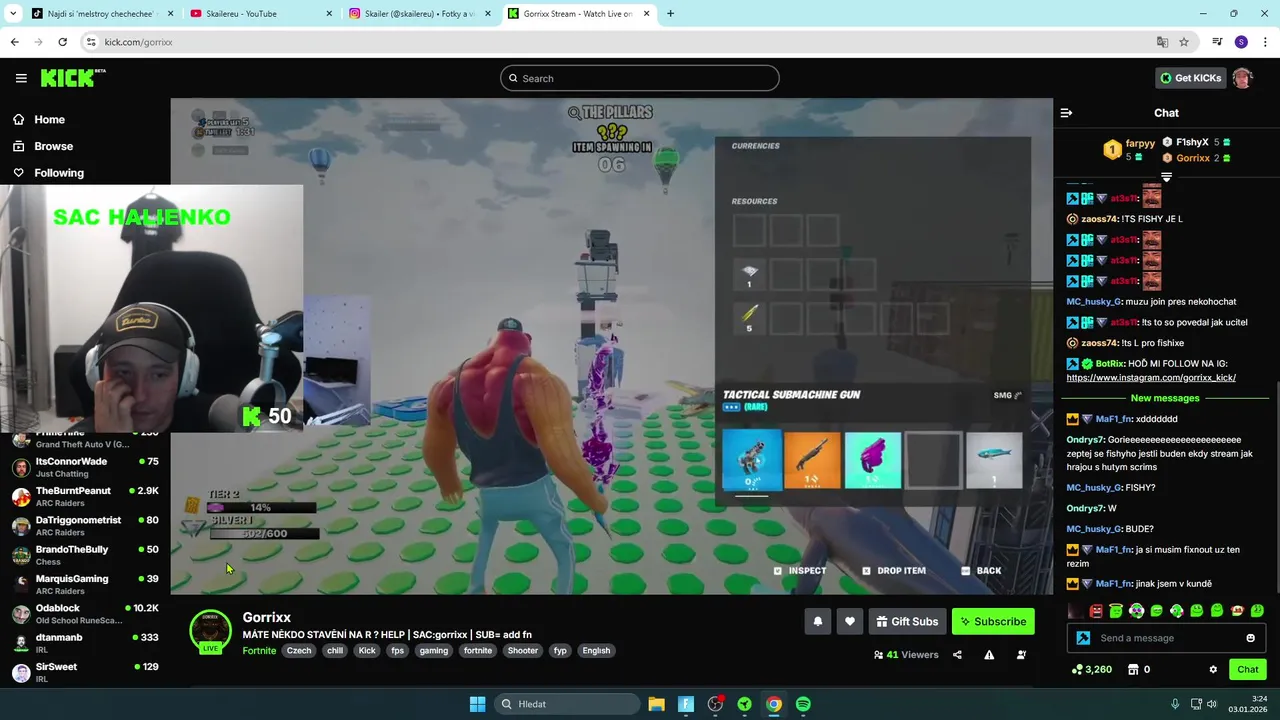Click the 41 Viewers count
Viewport: 1280px width, 720px height.
click(x=906, y=655)
